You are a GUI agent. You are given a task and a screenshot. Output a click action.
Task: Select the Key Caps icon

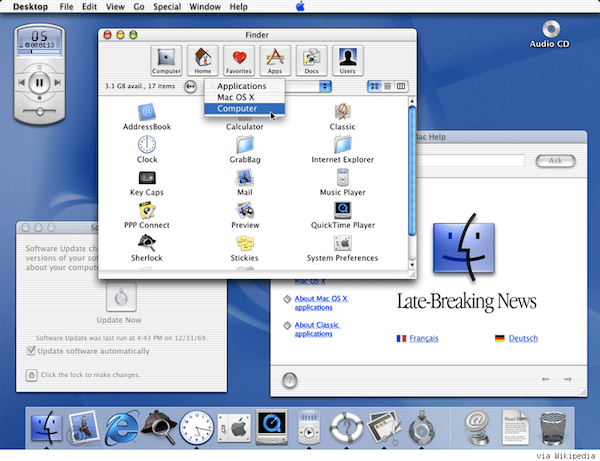147,178
